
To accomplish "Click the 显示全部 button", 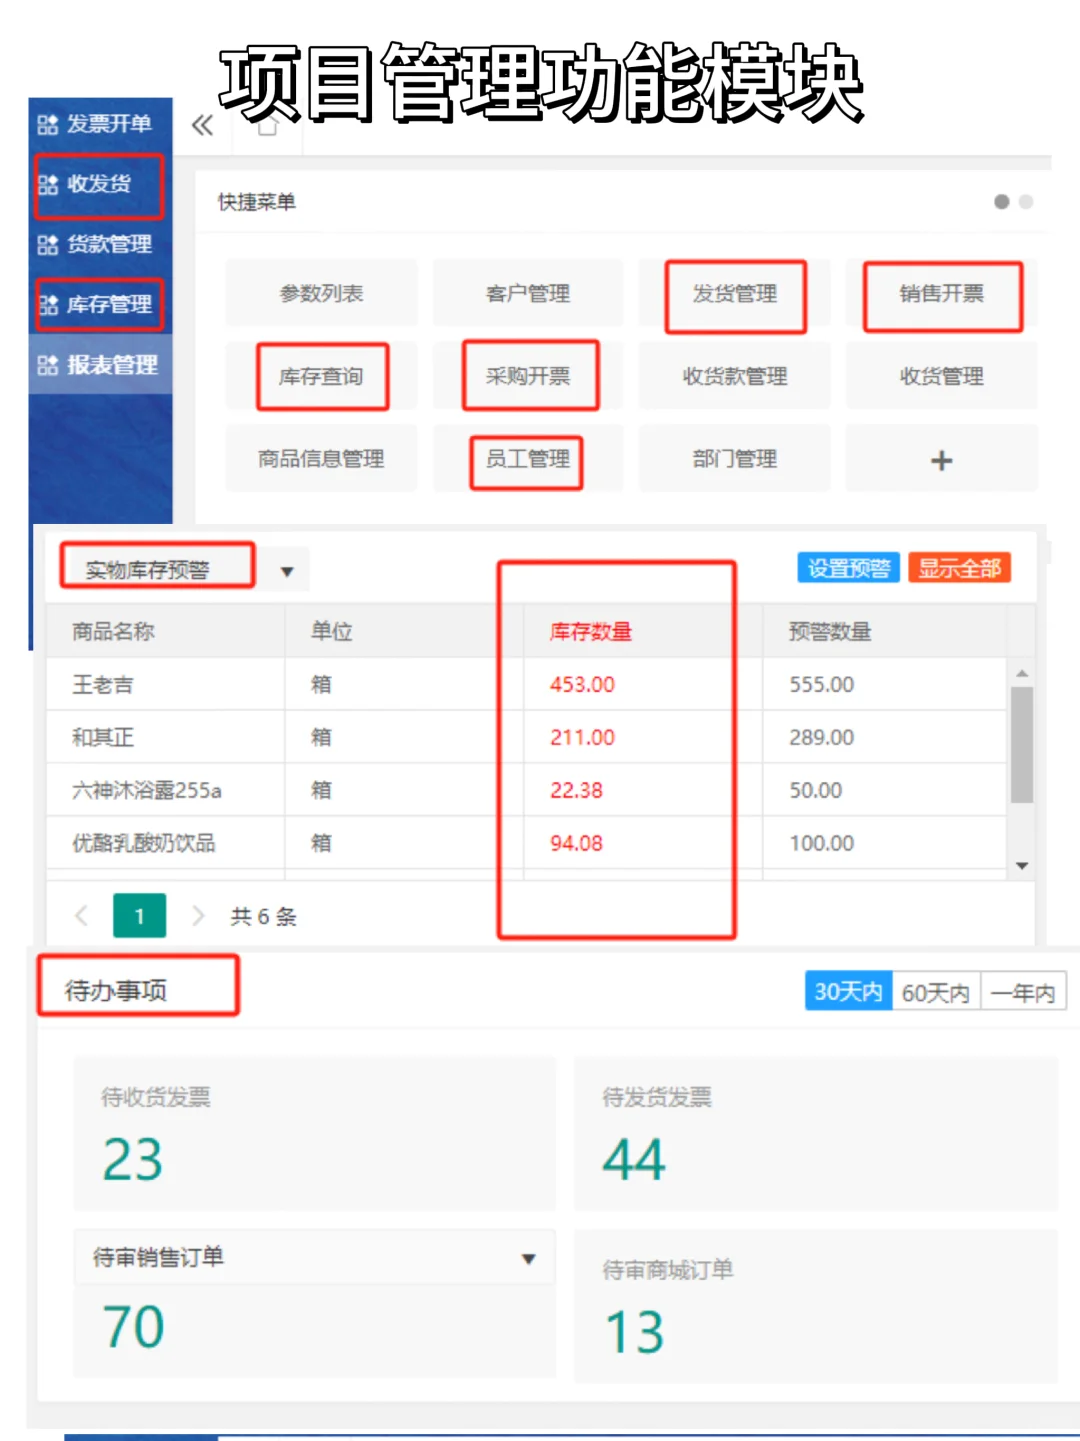I will [959, 567].
